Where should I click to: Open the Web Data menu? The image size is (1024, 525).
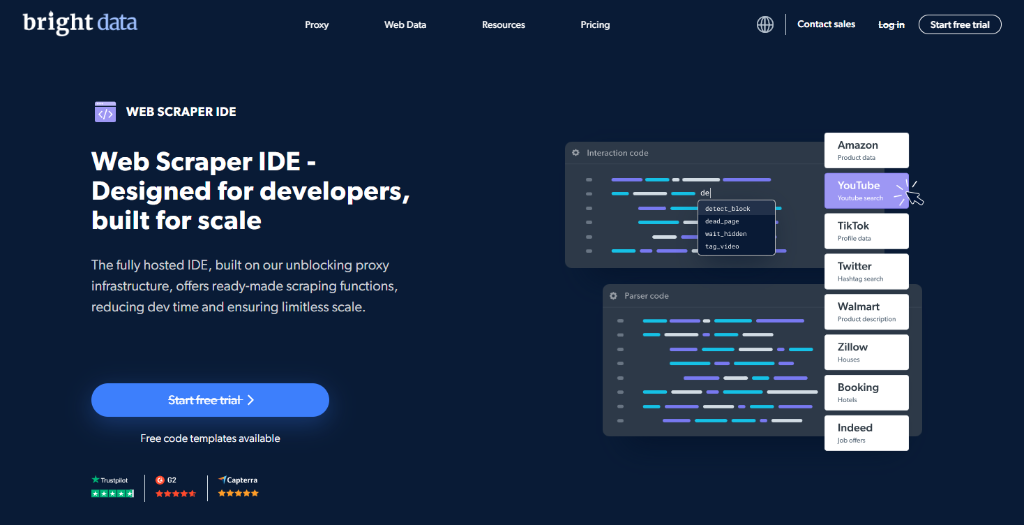[405, 25]
